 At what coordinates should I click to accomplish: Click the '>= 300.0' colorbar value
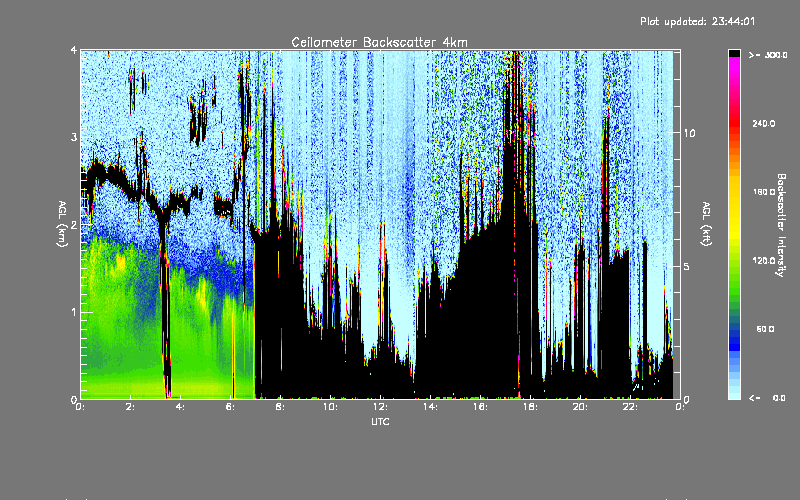point(768,55)
